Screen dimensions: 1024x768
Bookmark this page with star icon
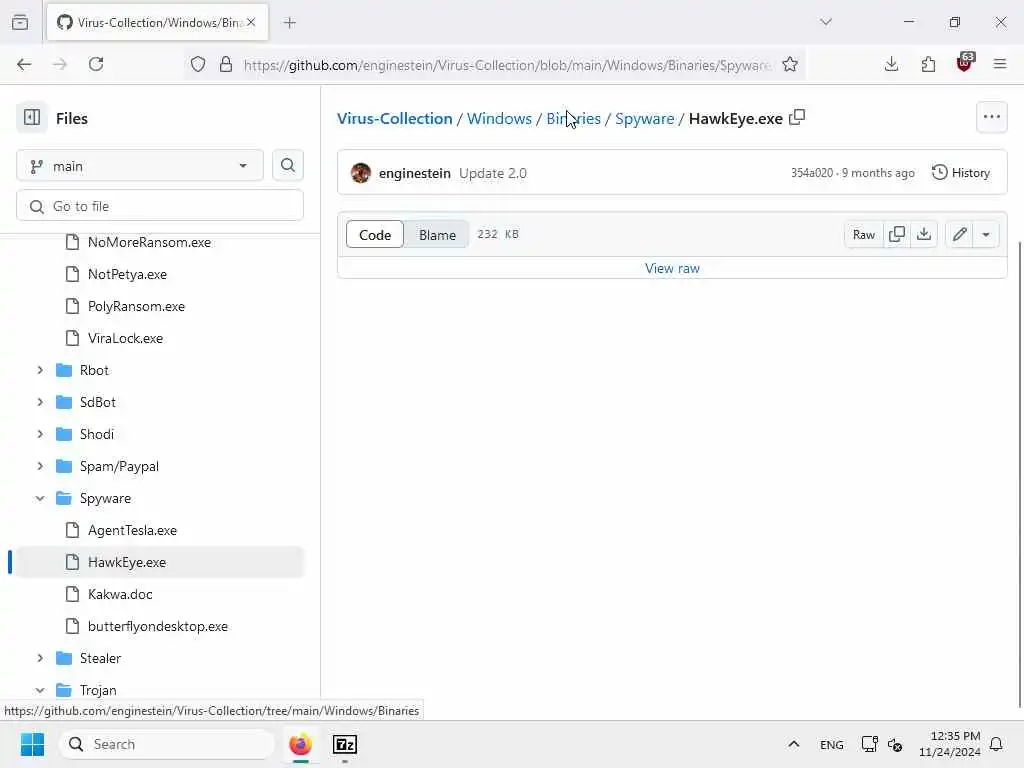pyautogui.click(x=790, y=64)
